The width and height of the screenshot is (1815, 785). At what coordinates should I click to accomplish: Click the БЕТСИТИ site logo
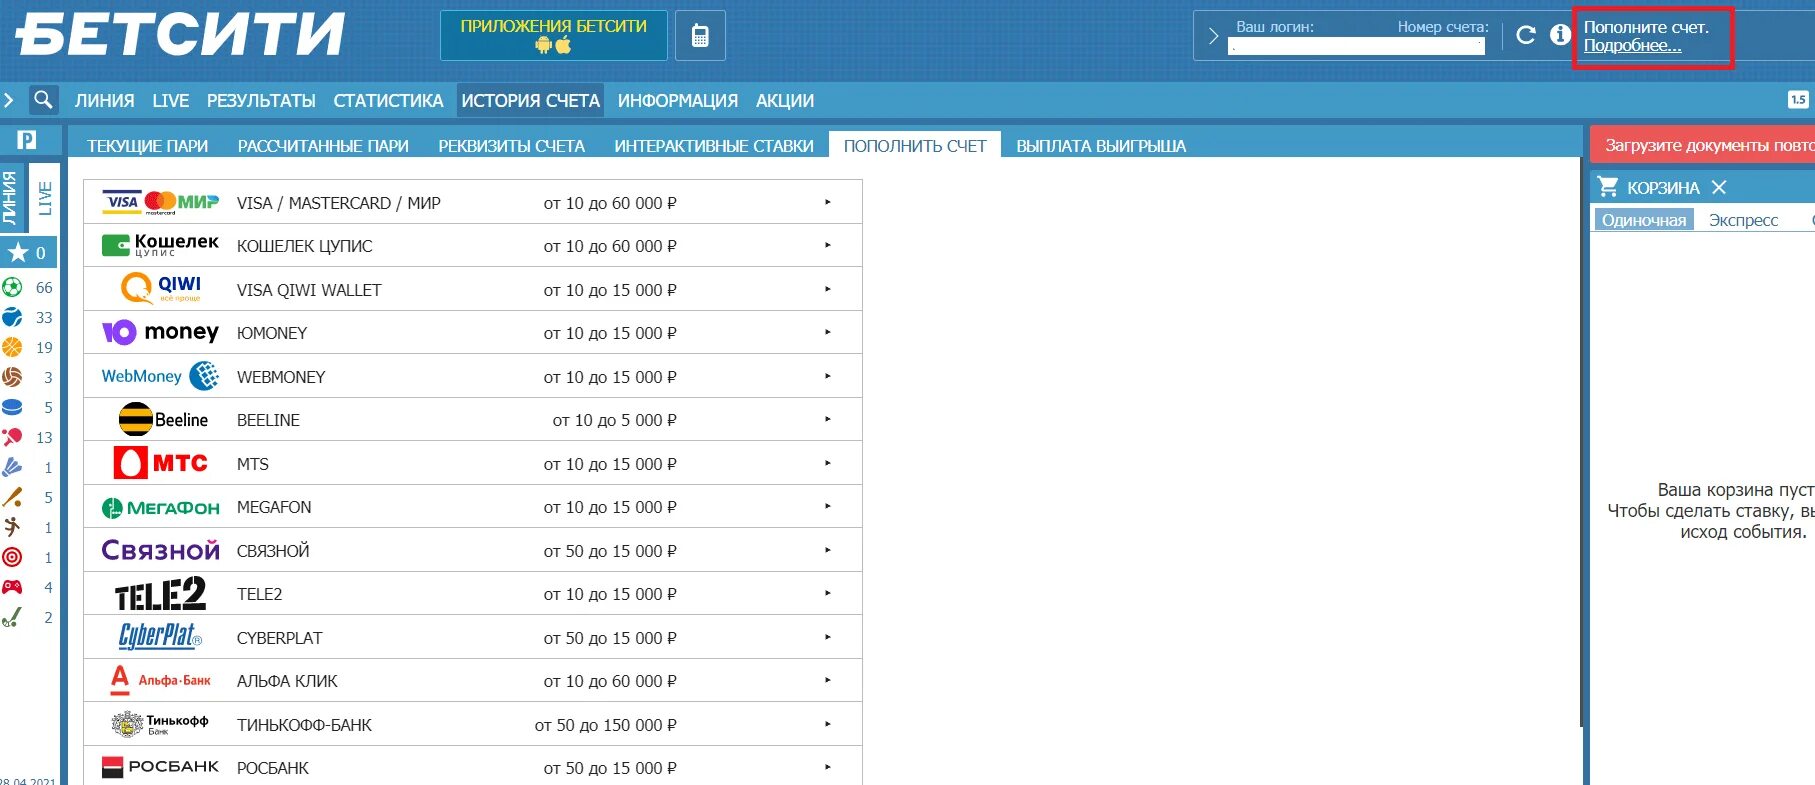coord(180,34)
